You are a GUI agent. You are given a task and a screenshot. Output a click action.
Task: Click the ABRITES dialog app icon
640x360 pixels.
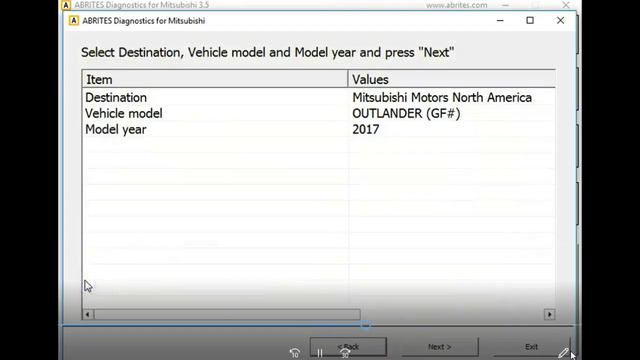tap(73, 21)
